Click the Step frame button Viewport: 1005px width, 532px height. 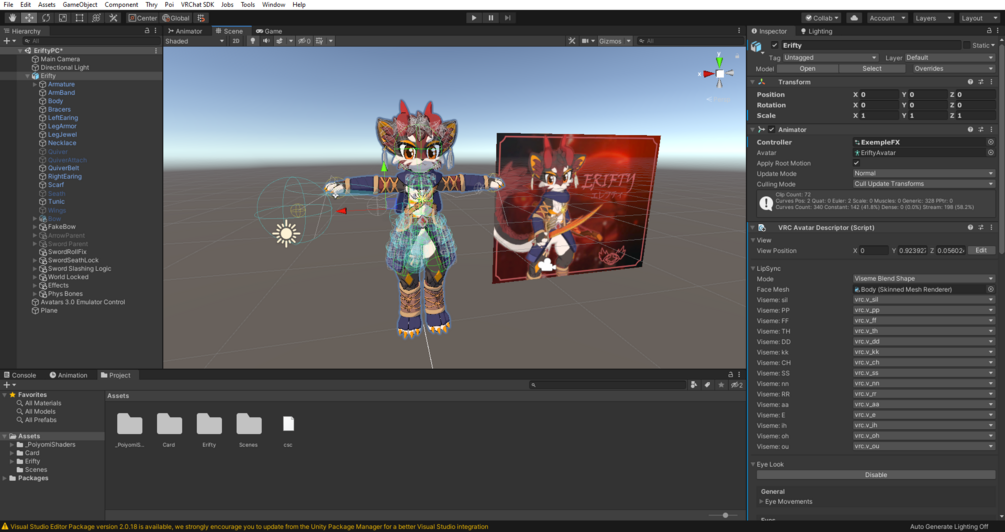(x=508, y=18)
